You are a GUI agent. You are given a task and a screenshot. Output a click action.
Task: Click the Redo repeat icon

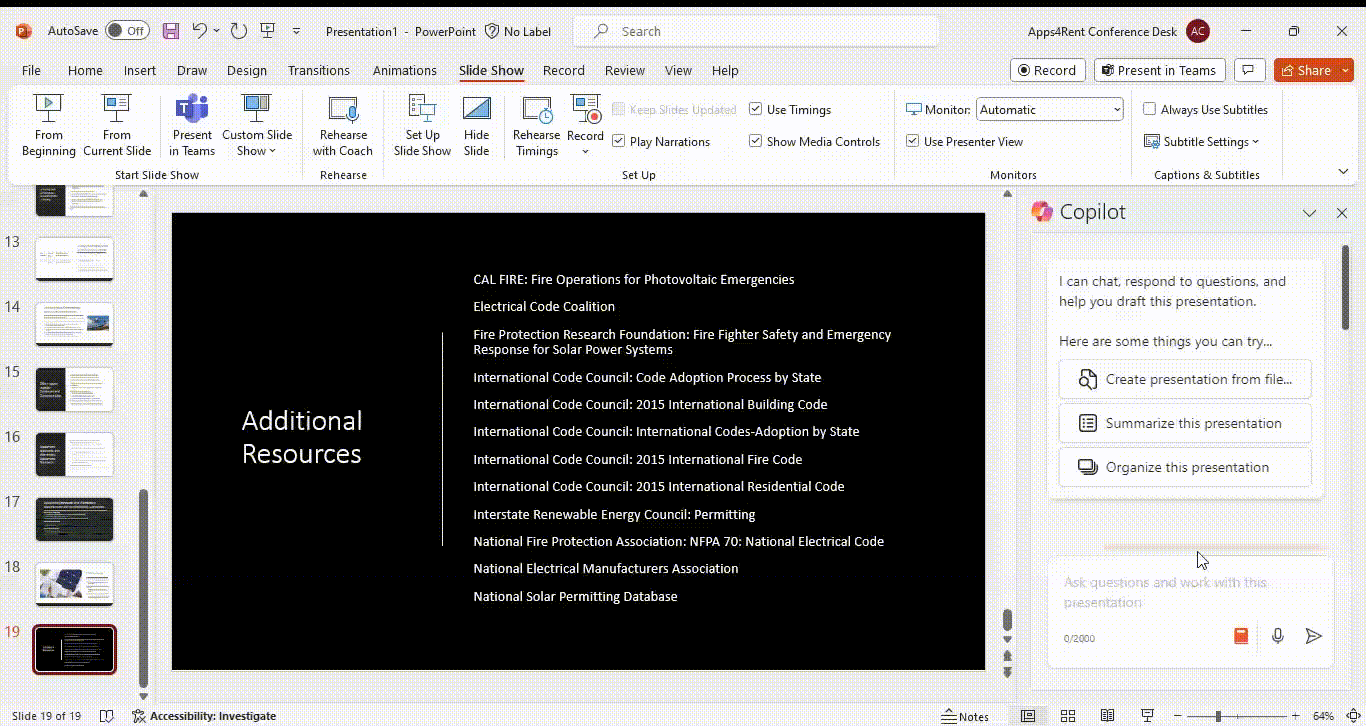pyautogui.click(x=238, y=31)
